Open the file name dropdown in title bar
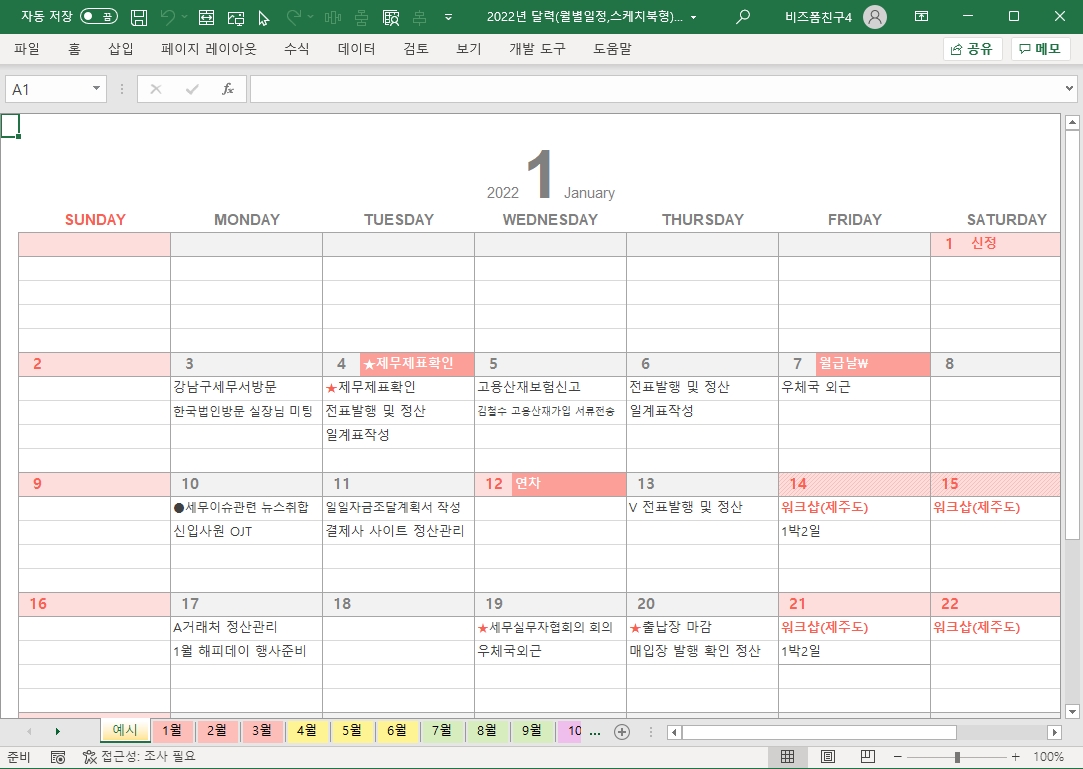The height and width of the screenshot is (769, 1083). pyautogui.click(x=693, y=17)
